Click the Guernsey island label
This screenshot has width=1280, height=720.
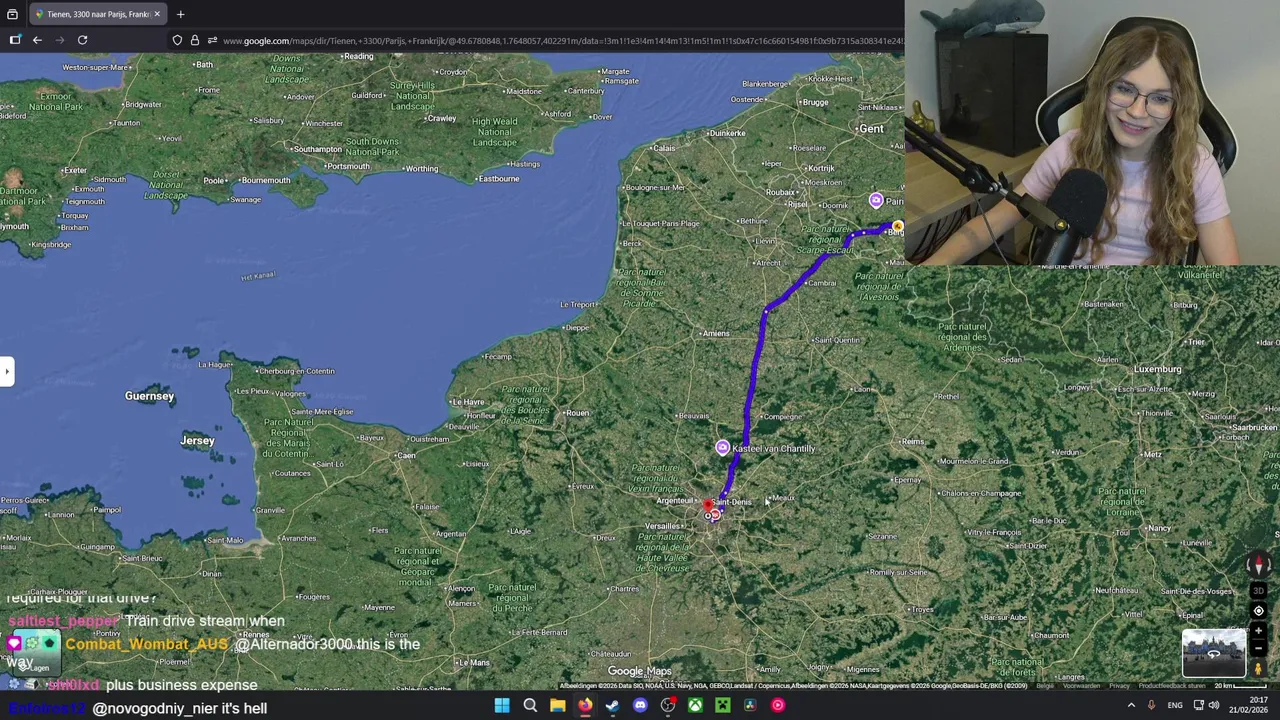click(x=149, y=396)
